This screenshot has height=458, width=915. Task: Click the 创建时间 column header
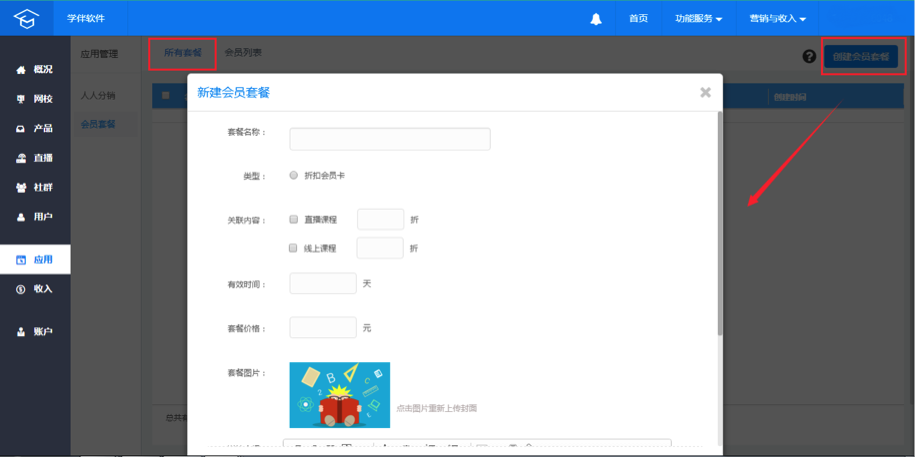point(790,97)
